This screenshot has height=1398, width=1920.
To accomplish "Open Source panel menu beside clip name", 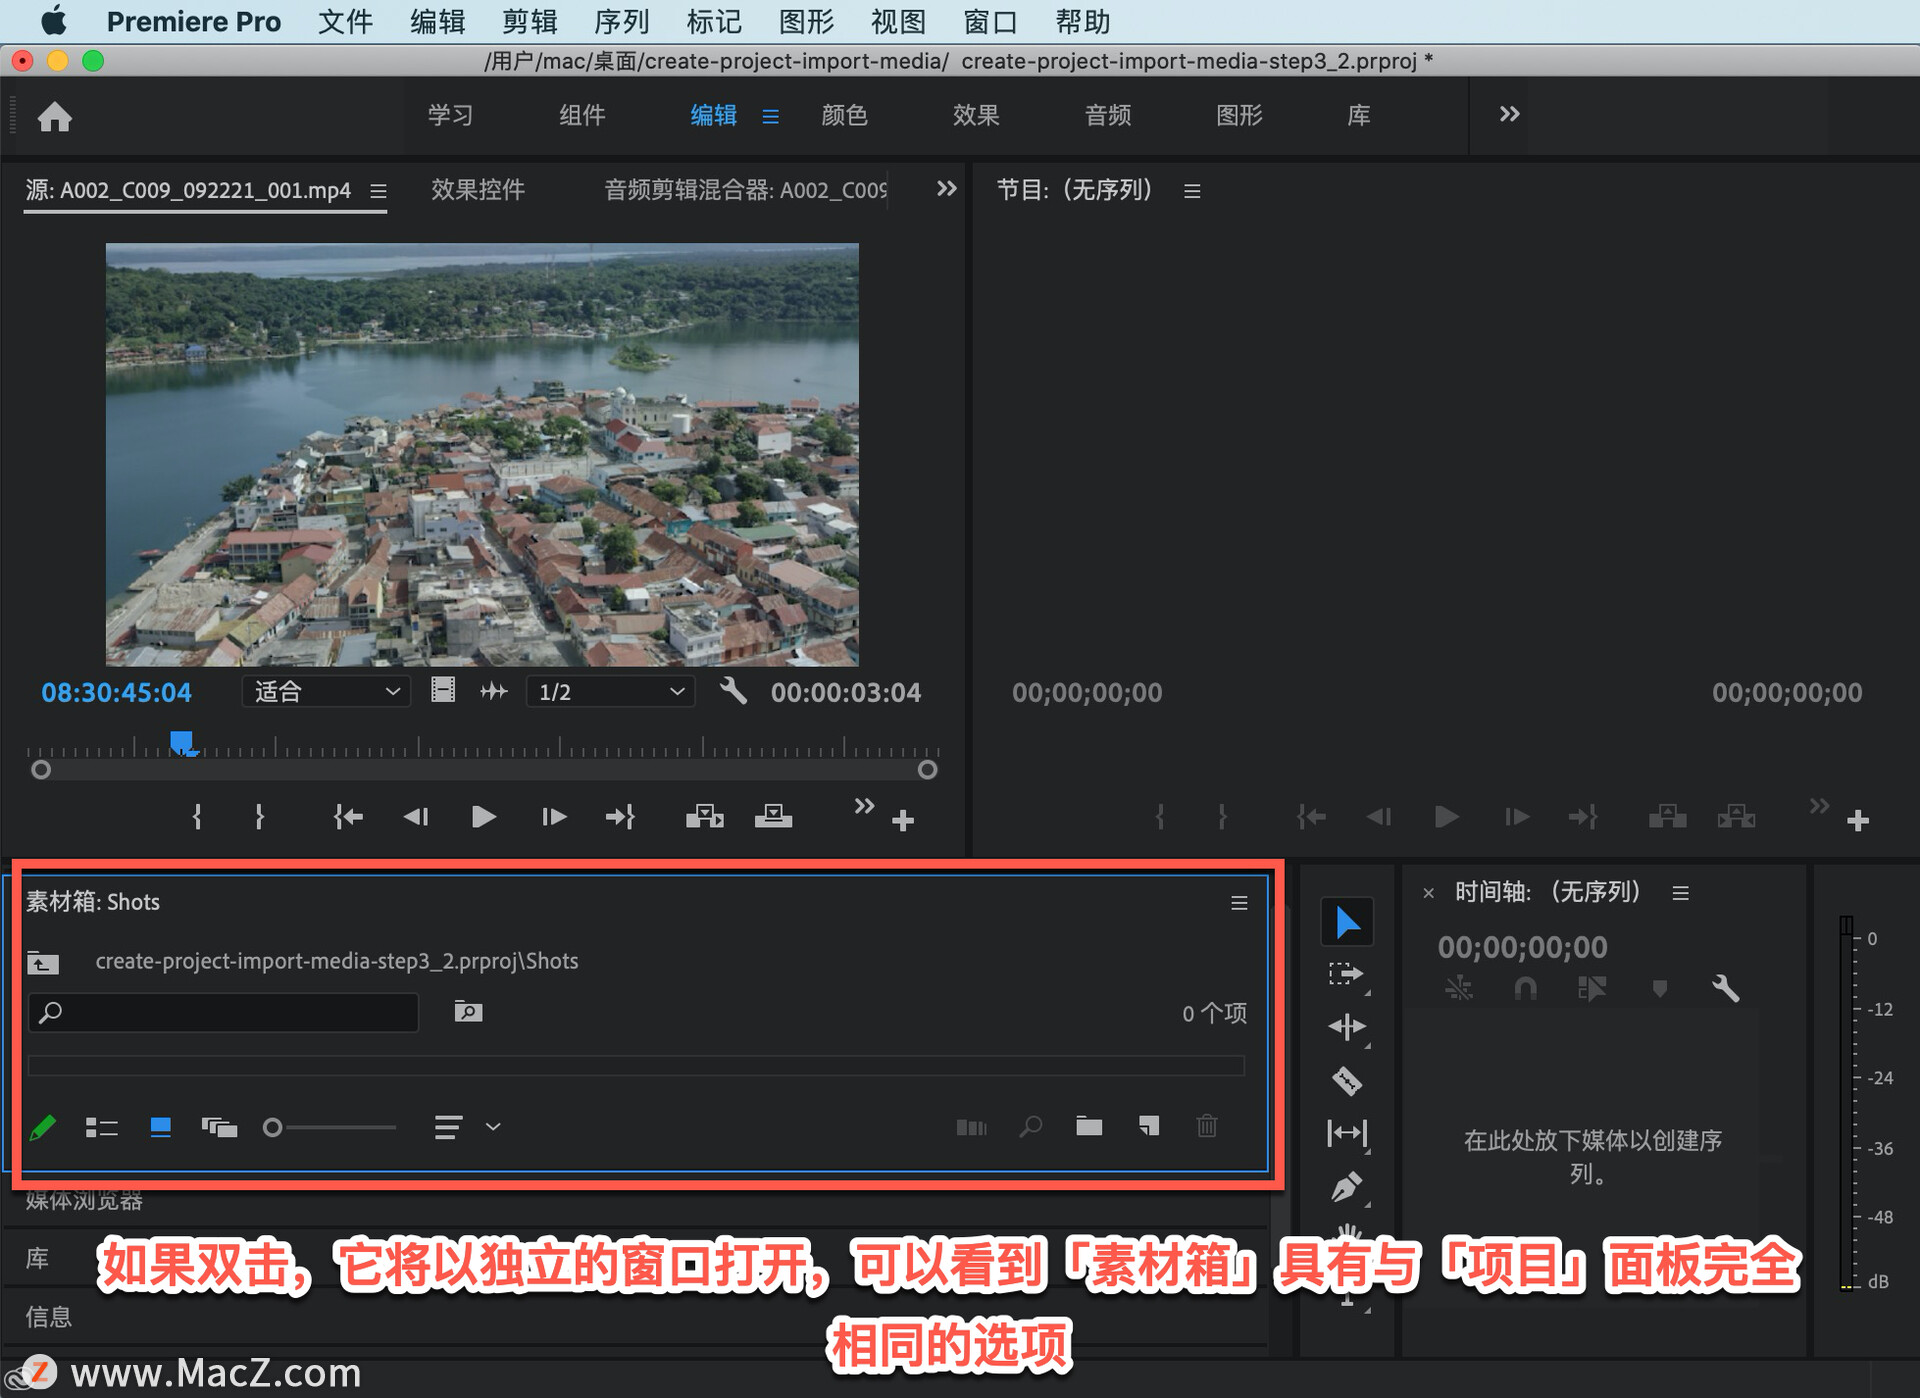I will [x=378, y=190].
